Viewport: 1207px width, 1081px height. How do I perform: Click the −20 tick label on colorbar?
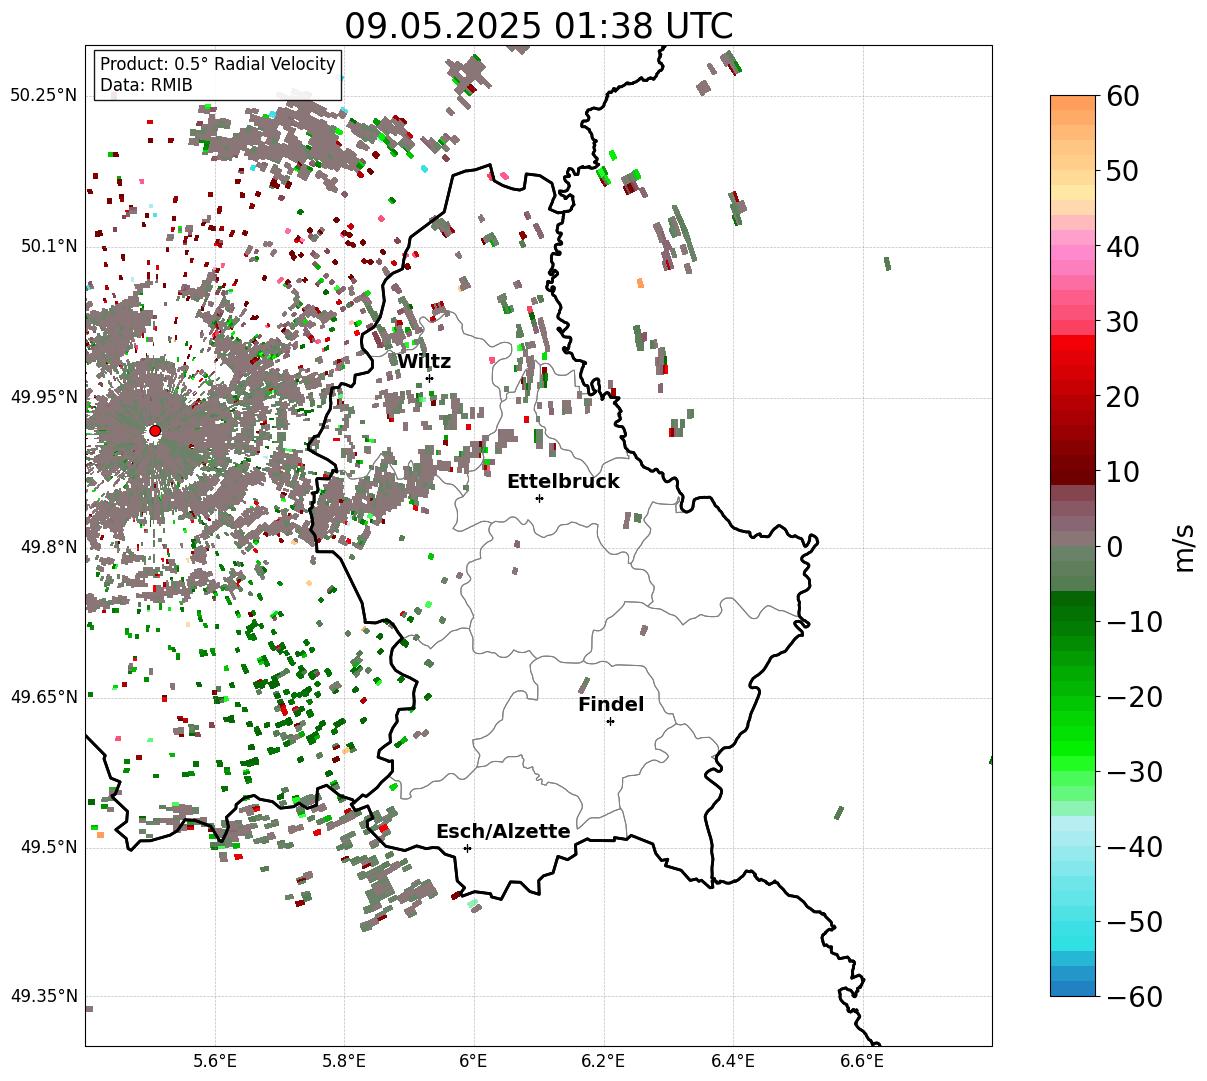click(x=1133, y=697)
